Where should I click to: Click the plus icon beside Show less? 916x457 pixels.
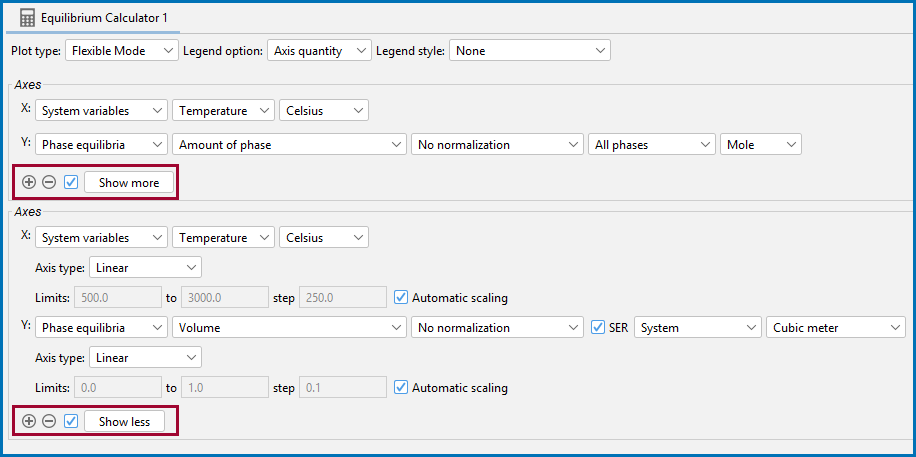(29, 421)
